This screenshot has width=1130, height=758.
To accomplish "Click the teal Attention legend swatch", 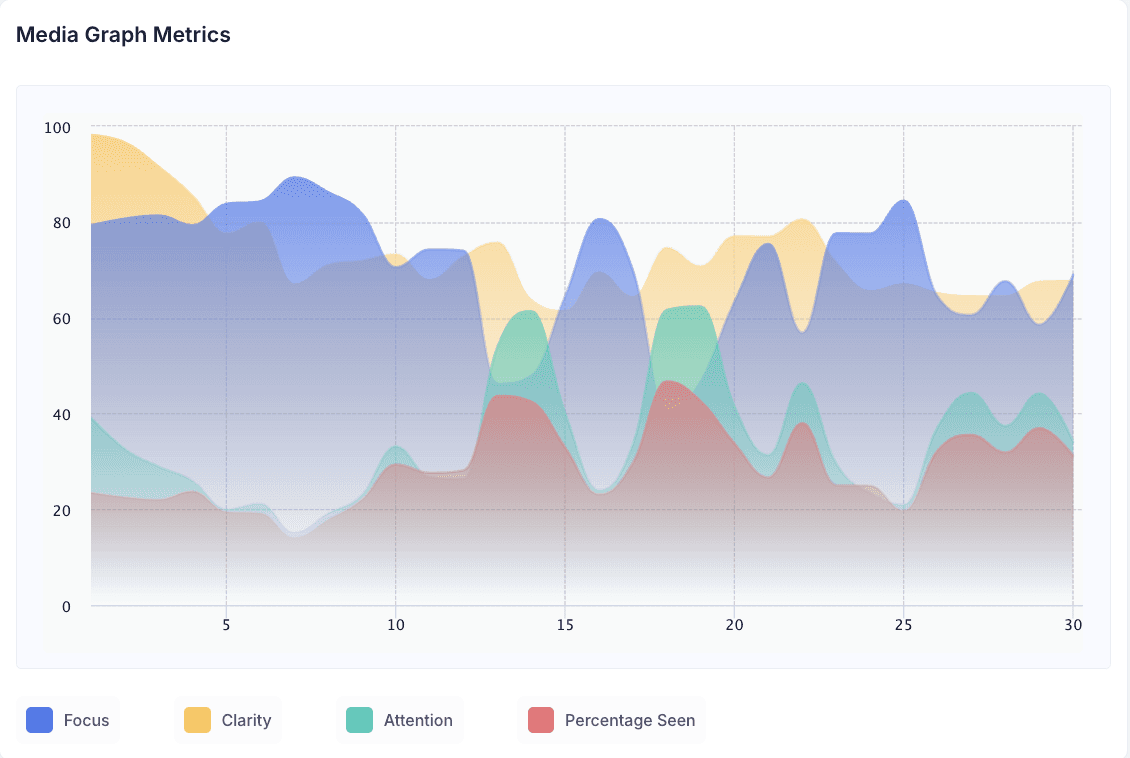I will (360, 720).
